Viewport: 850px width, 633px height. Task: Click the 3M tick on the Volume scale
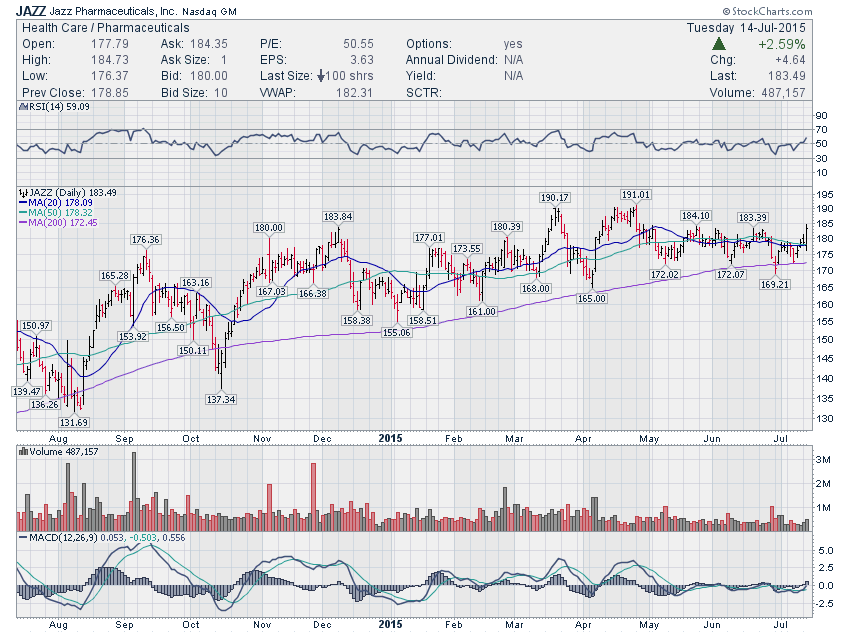[x=822, y=460]
